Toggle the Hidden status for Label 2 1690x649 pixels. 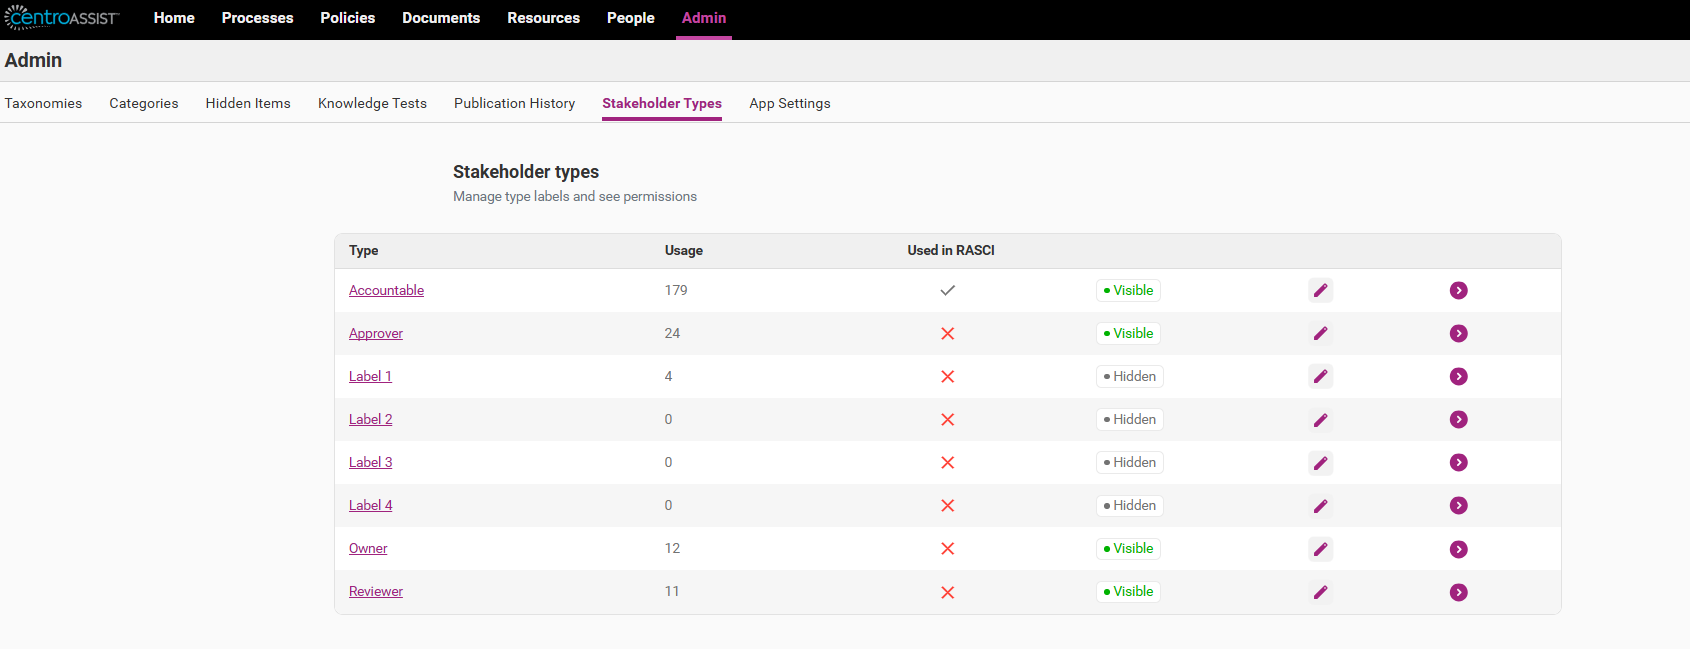[x=1130, y=419]
